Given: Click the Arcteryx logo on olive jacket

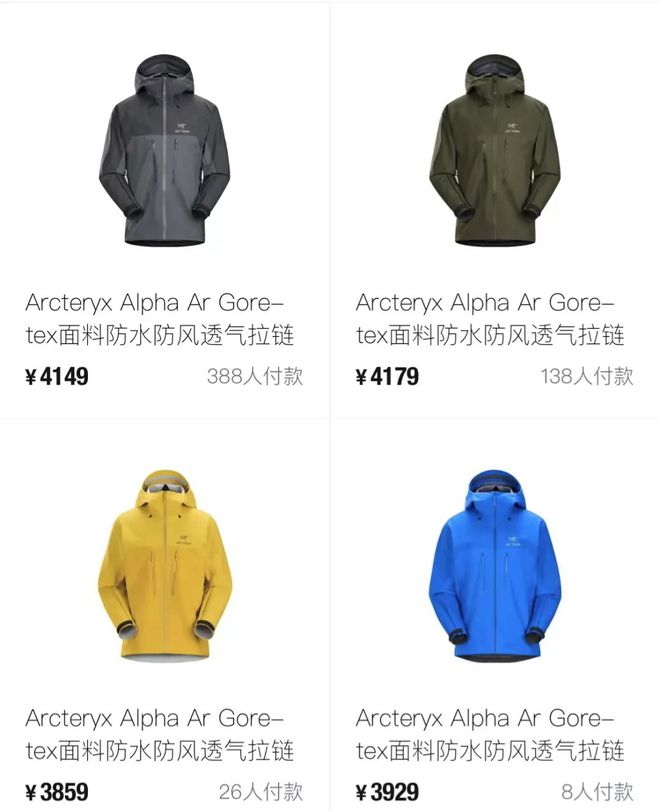Looking at the screenshot, I should 512,128.
